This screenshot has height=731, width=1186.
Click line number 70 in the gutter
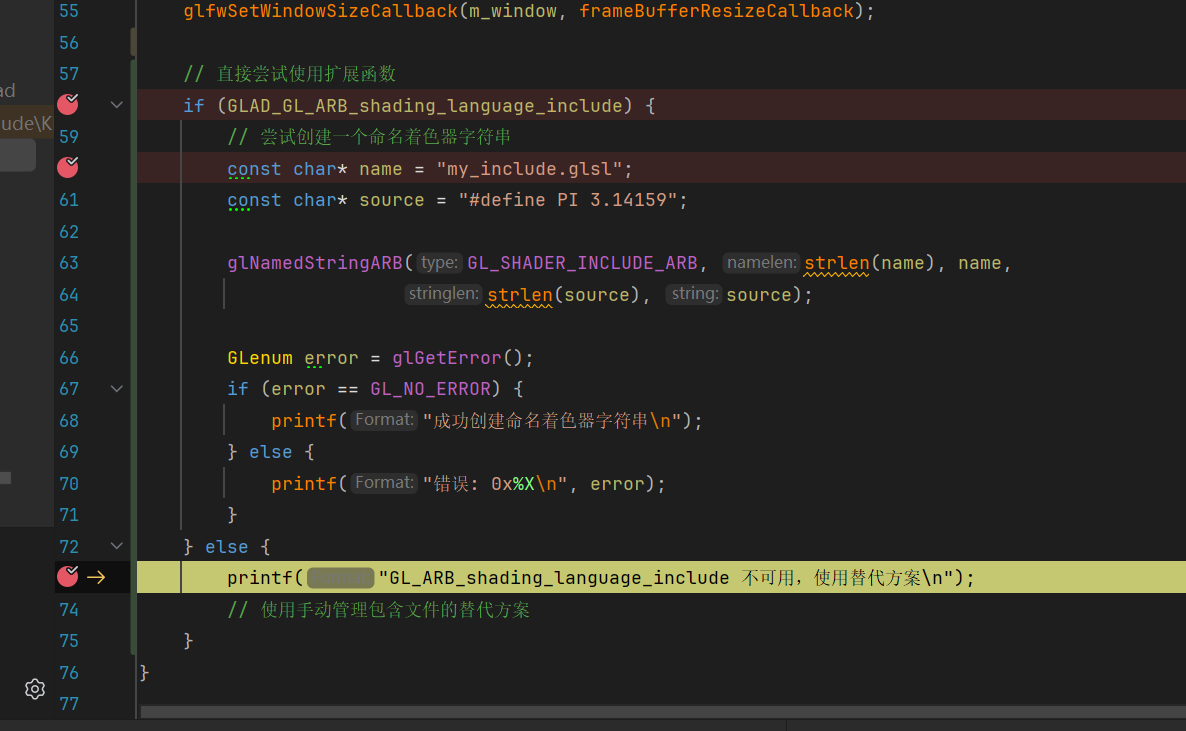[x=69, y=484]
